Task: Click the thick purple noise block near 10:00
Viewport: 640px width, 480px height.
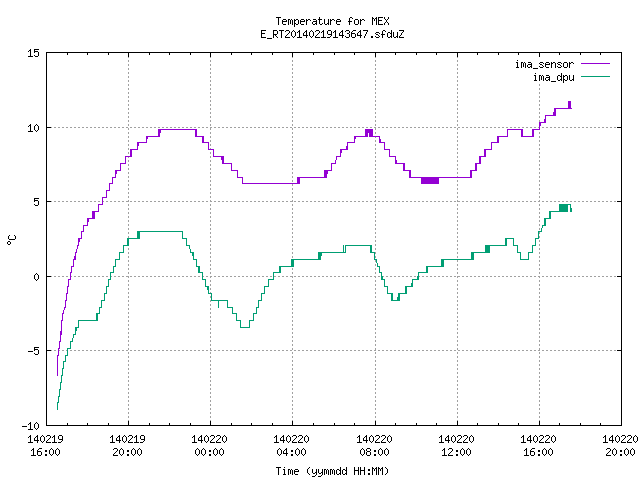Action: [430, 180]
